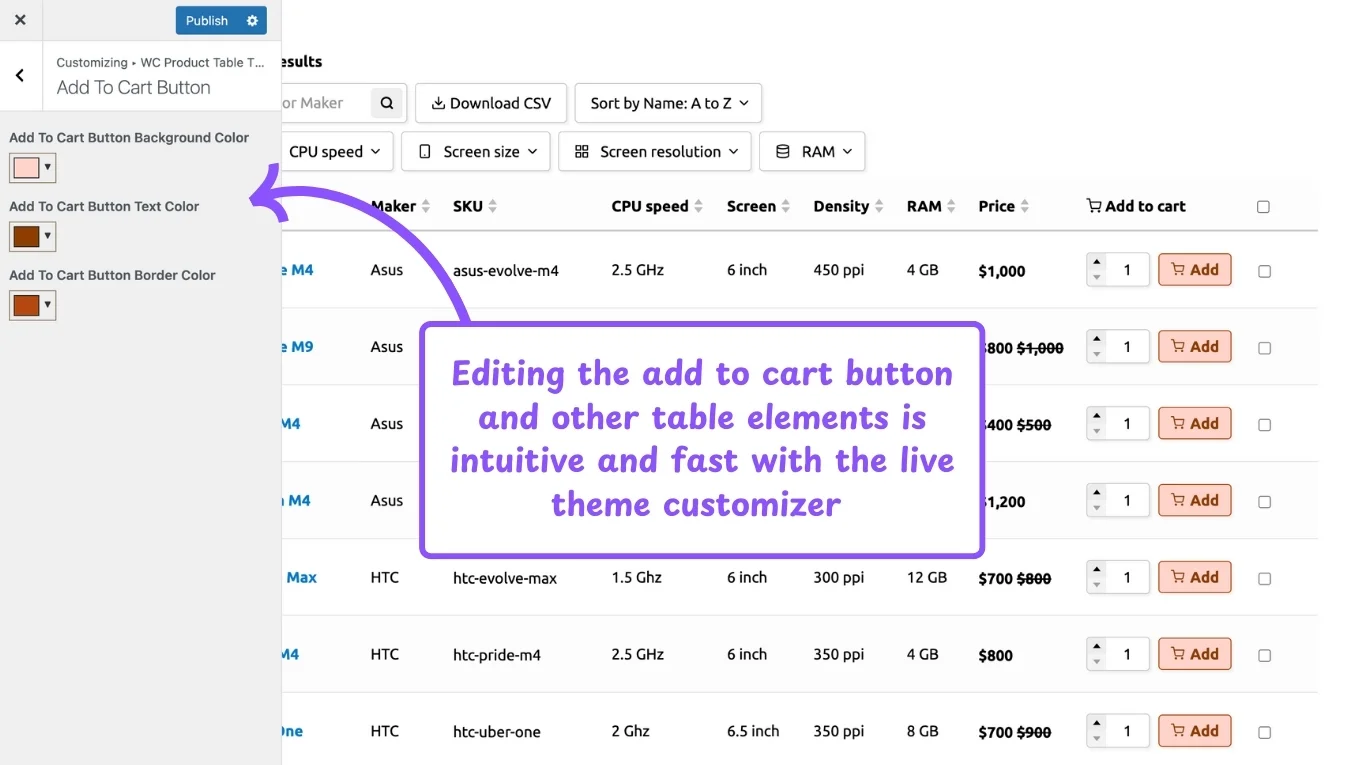Add htc-evolve-max to cart
1350x765 pixels.
point(1195,577)
